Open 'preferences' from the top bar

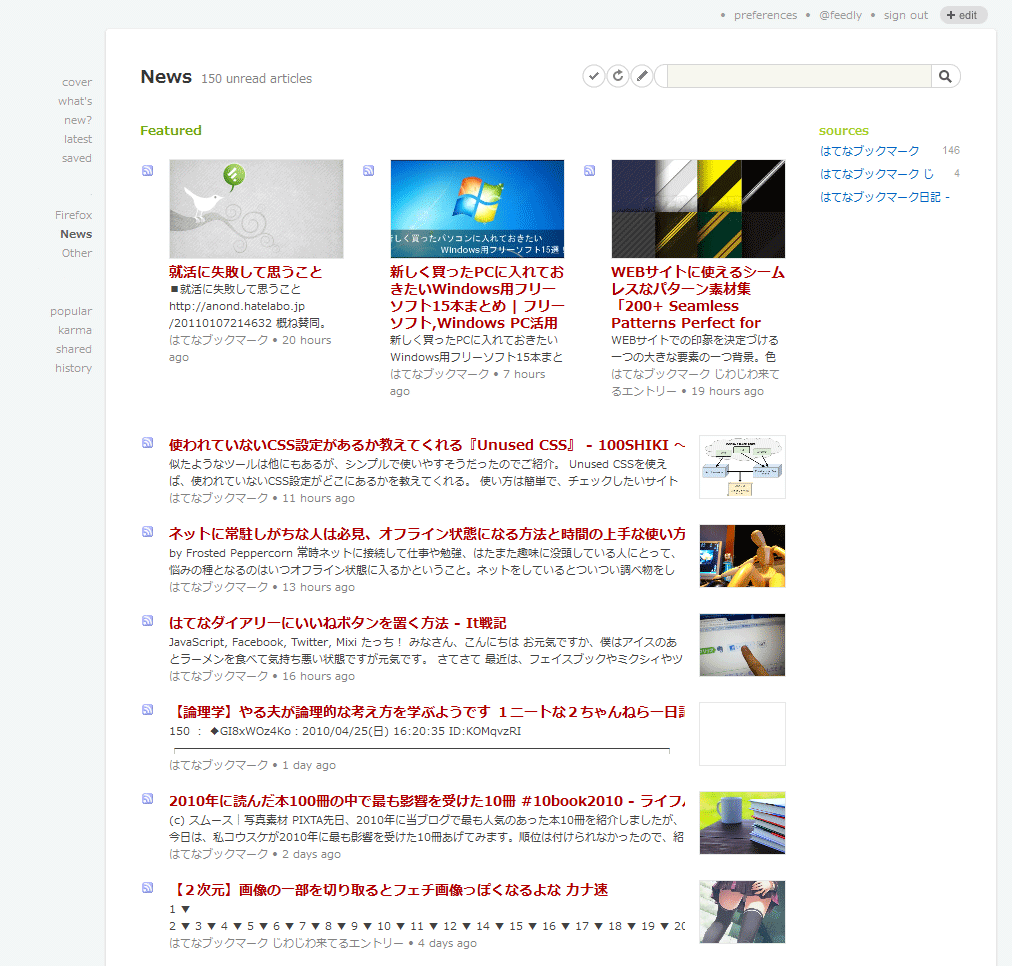pyautogui.click(x=765, y=14)
